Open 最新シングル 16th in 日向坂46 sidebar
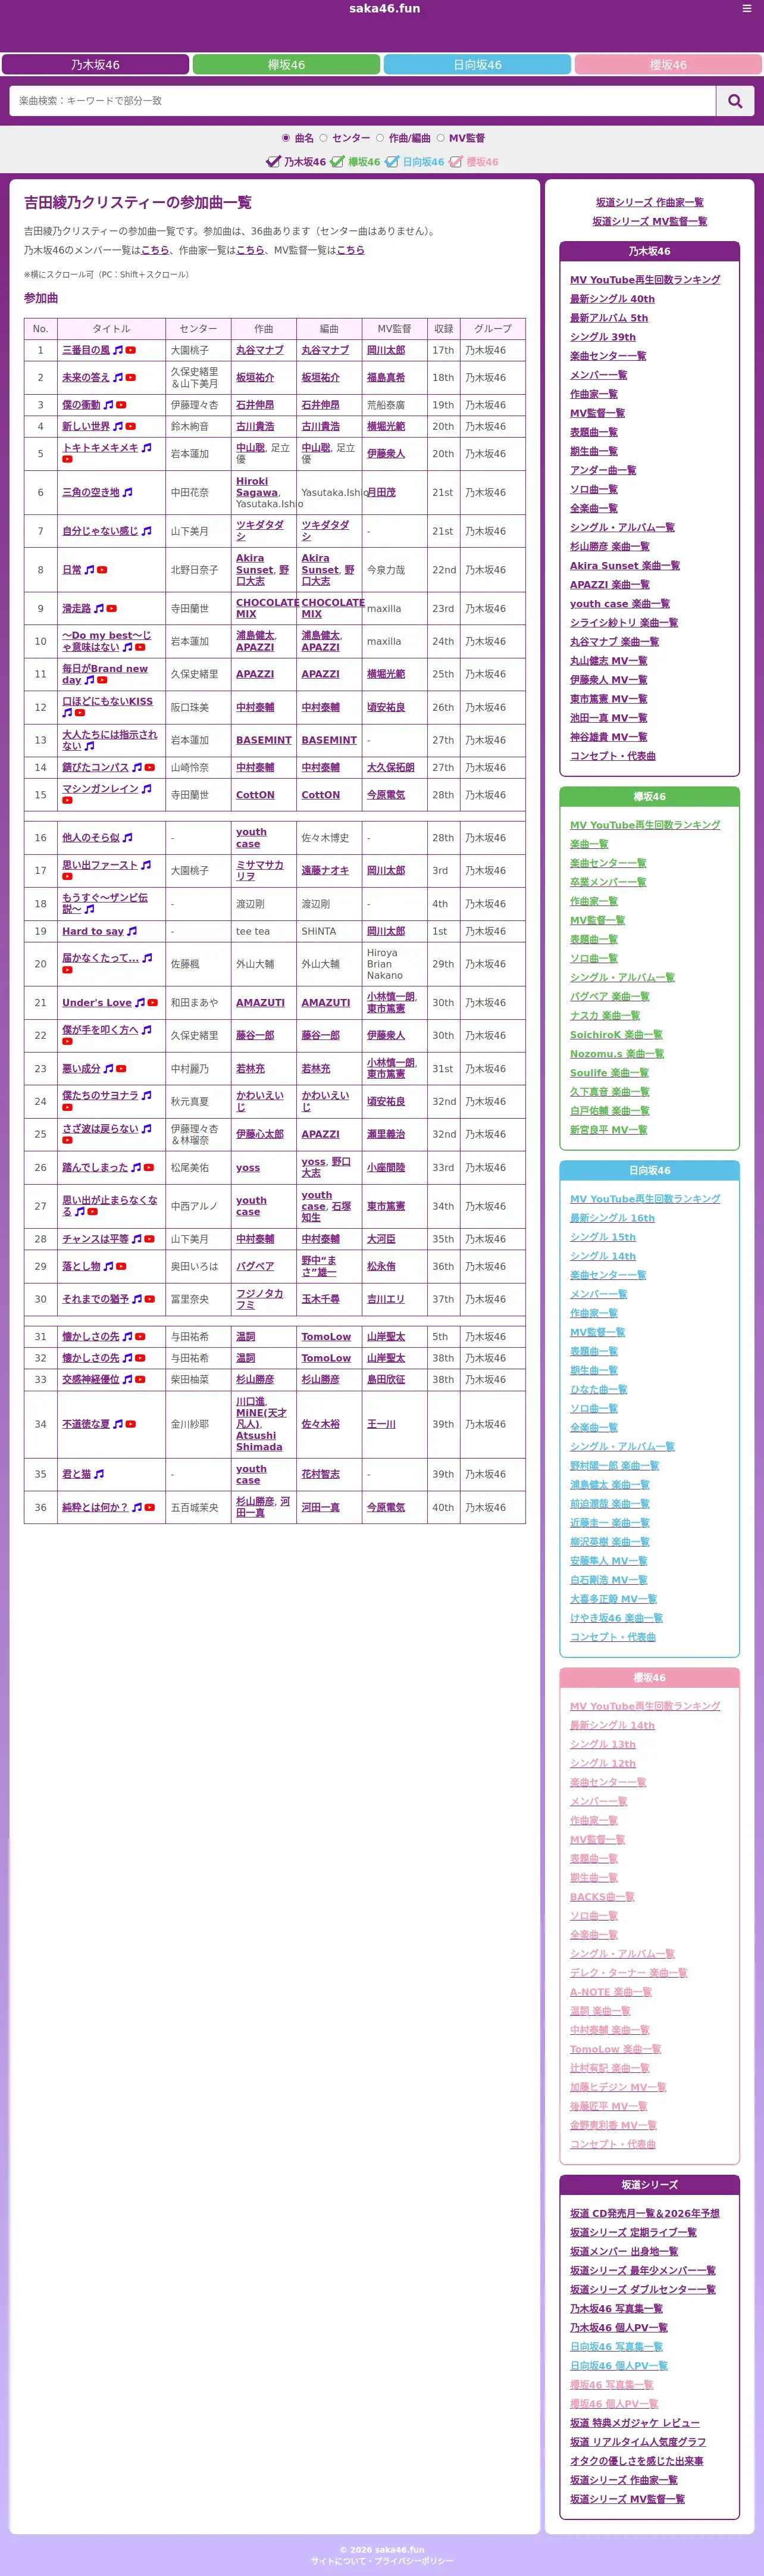 (612, 1218)
